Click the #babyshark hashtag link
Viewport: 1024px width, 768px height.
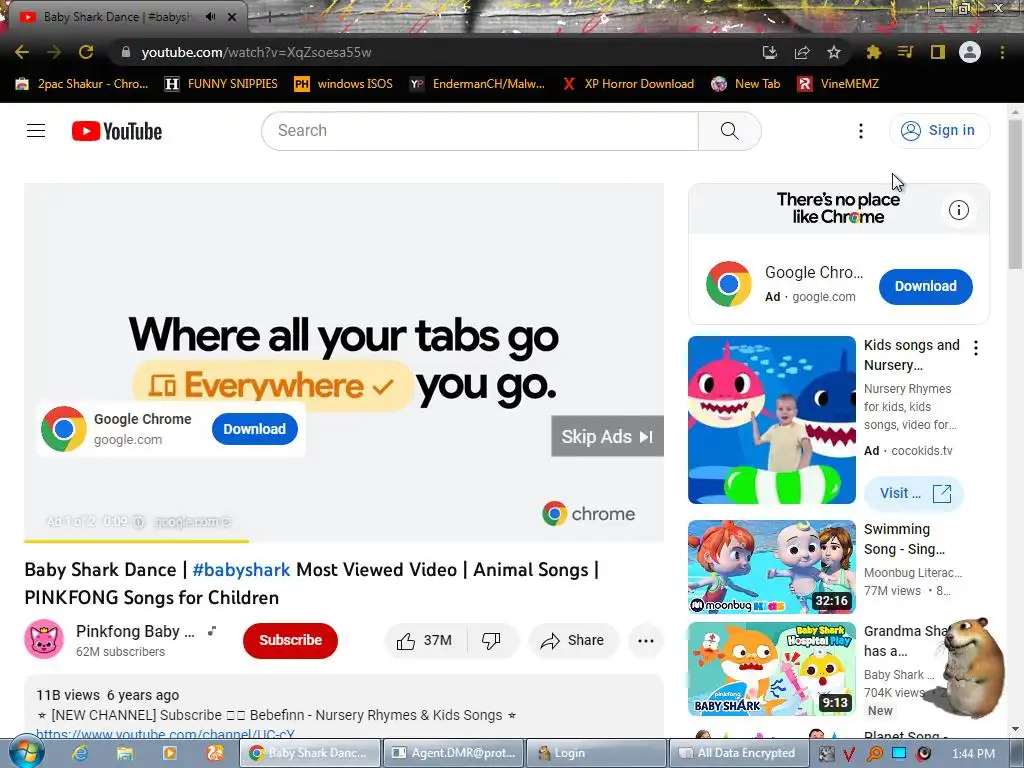[x=241, y=569]
